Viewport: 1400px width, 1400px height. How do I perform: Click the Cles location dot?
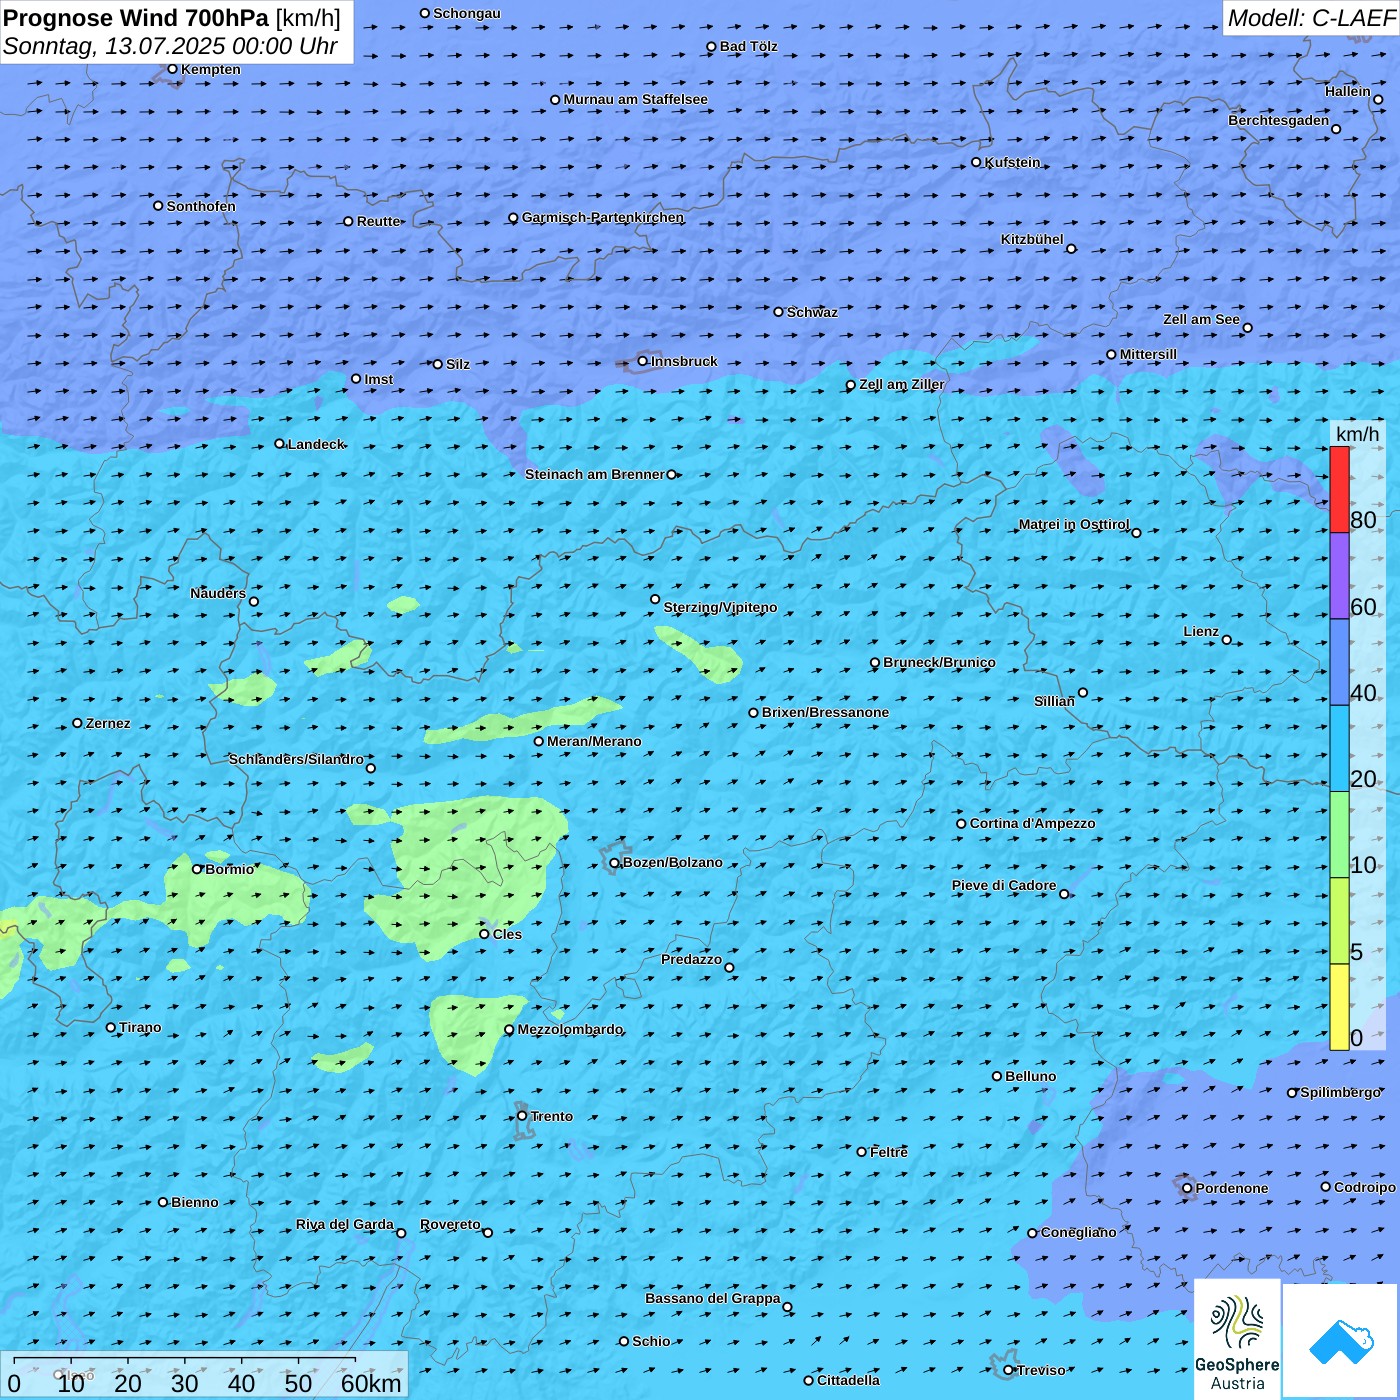(485, 934)
